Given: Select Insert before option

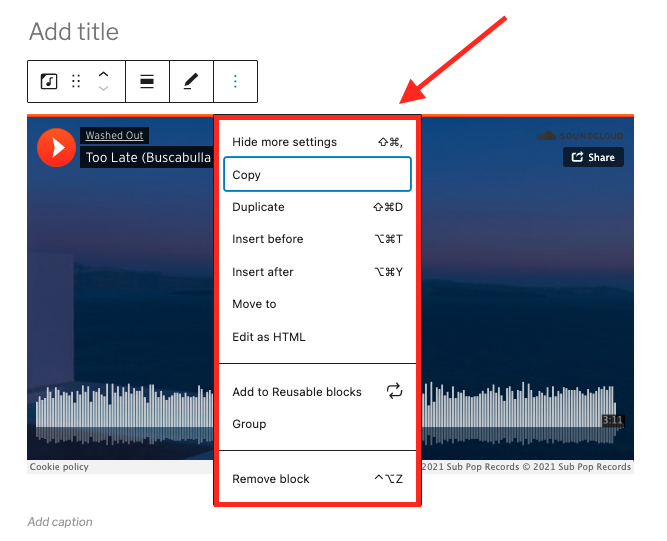Looking at the screenshot, I should coord(317,239).
